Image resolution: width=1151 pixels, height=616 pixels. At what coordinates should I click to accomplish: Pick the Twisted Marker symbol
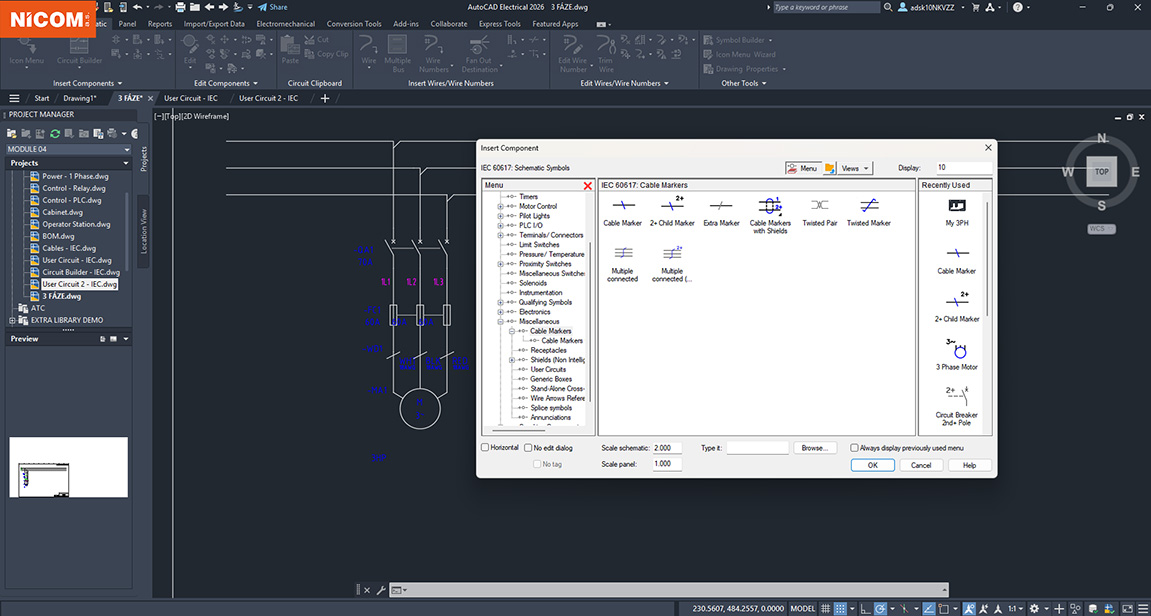coord(868,206)
